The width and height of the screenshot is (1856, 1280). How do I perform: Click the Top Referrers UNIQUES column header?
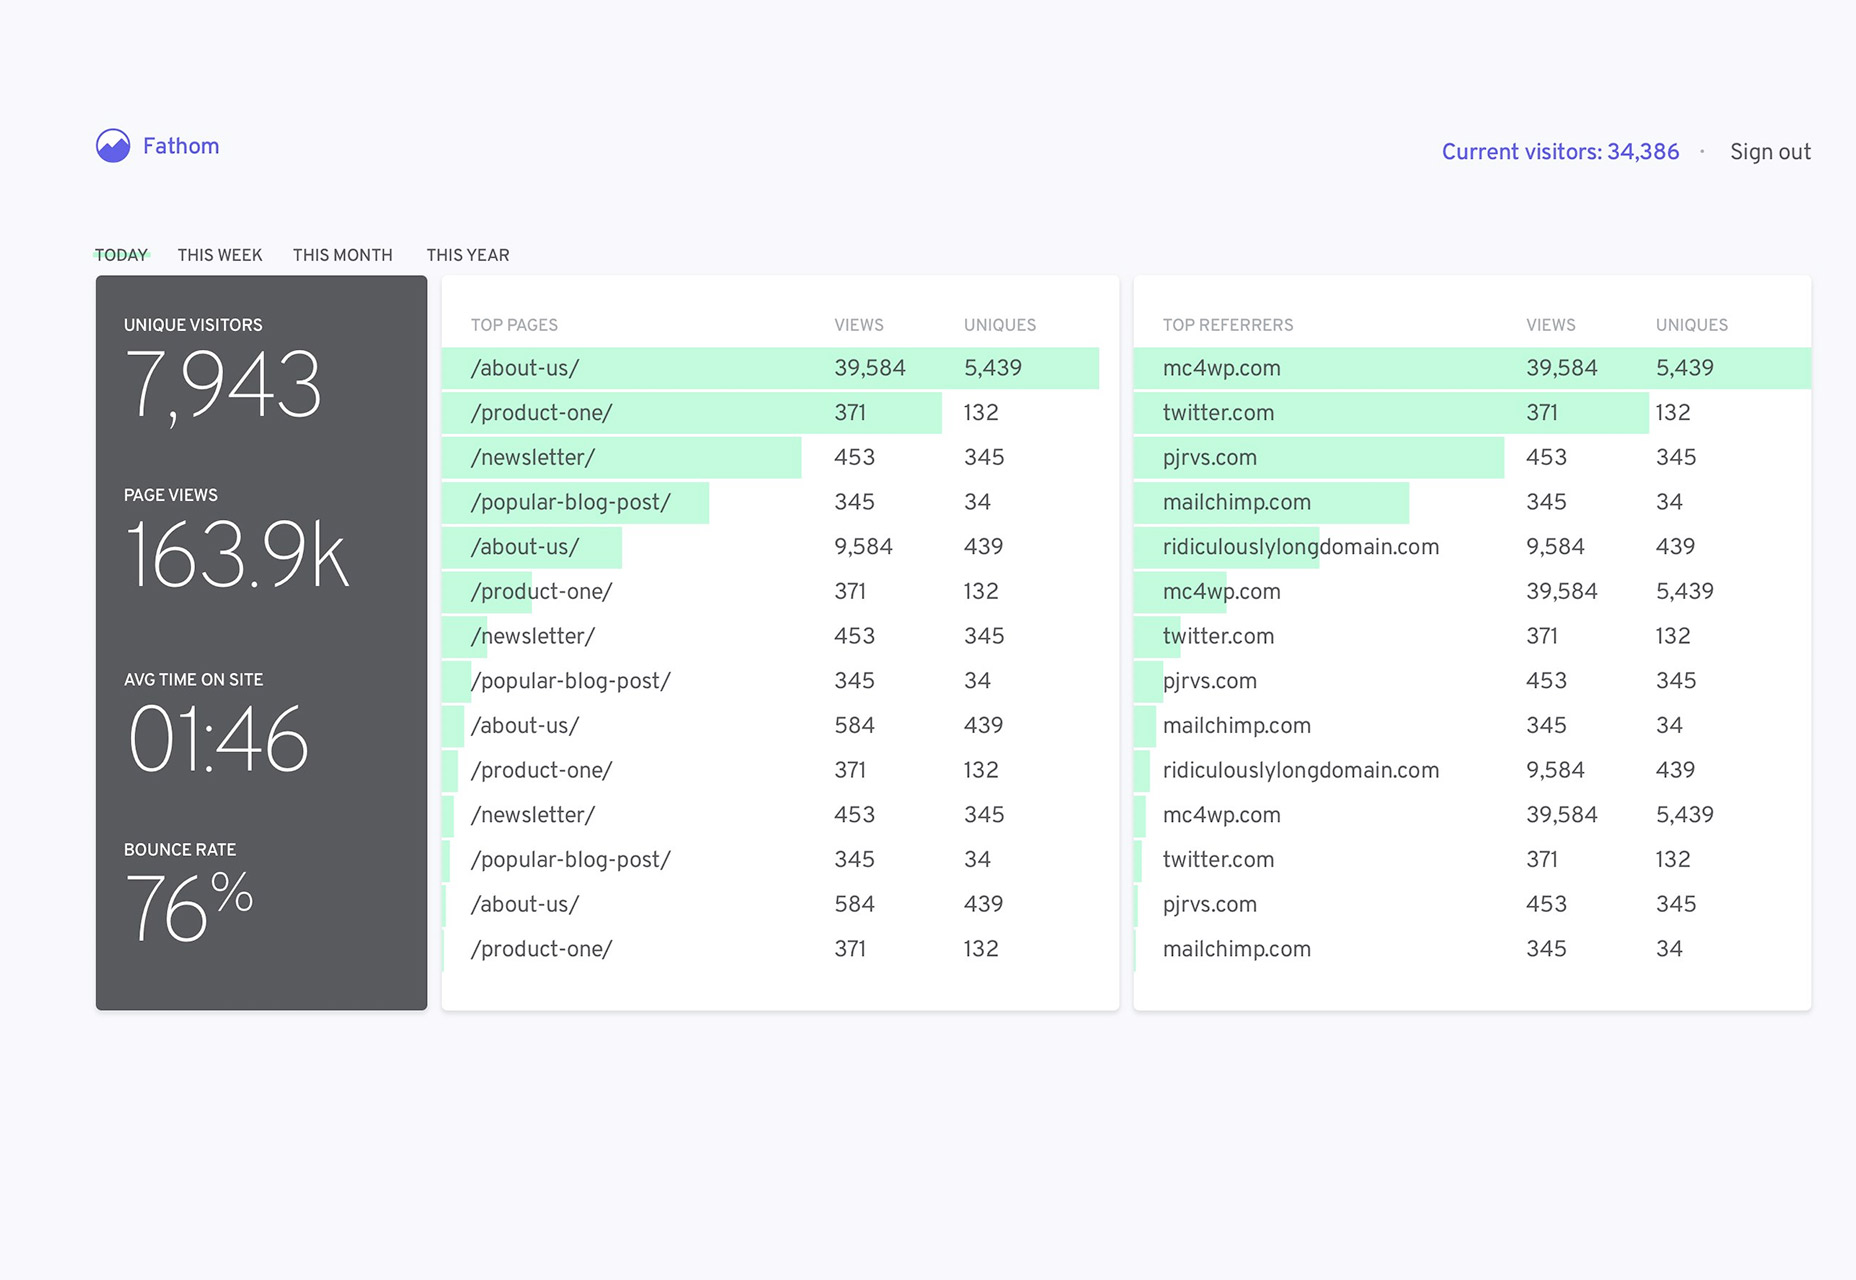[x=1692, y=325]
